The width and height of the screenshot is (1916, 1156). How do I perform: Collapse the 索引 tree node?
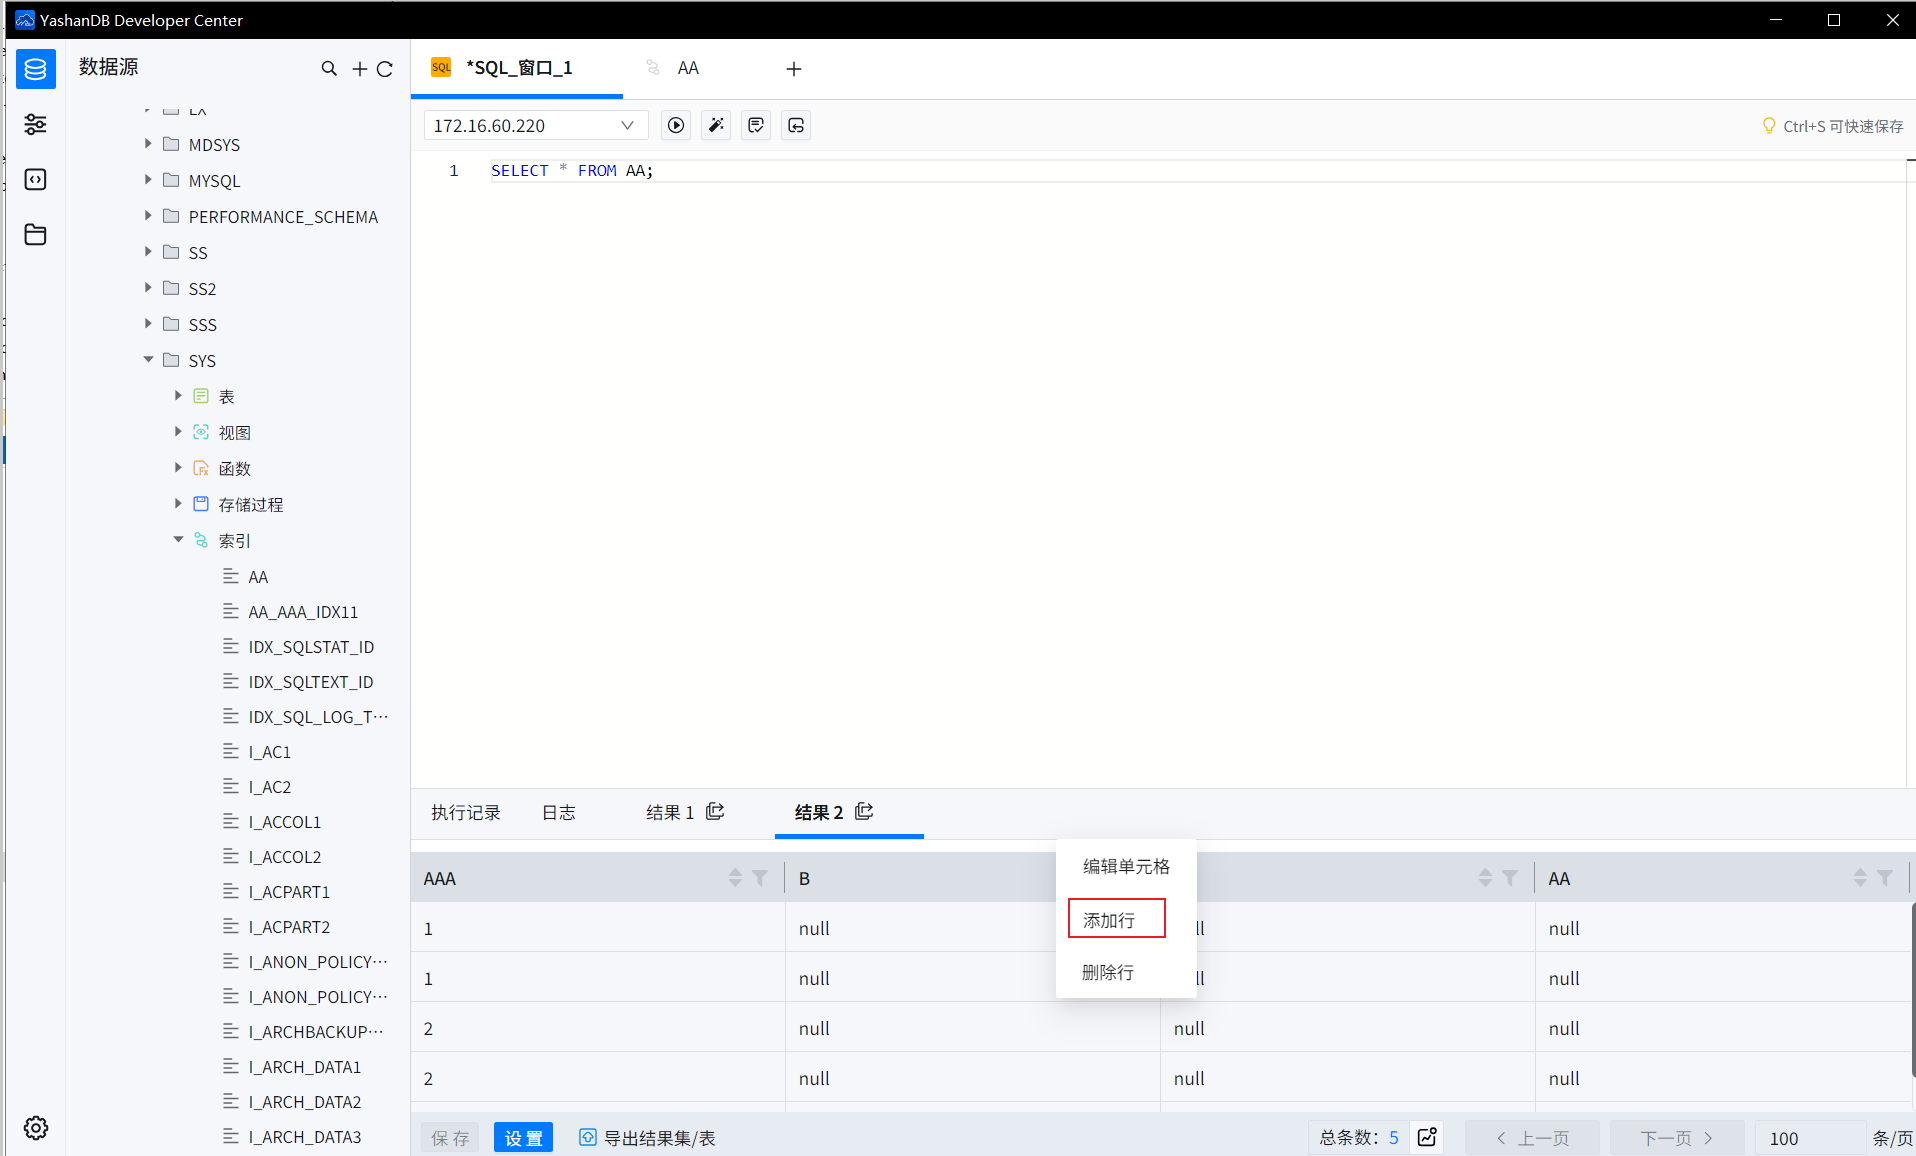point(178,540)
